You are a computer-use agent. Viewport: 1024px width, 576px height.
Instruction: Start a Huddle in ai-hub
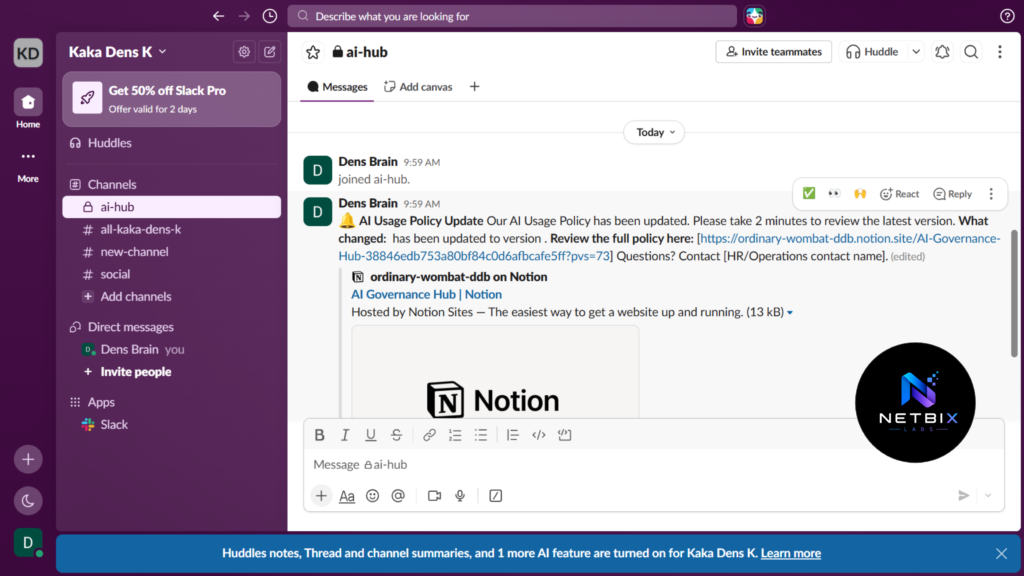coord(872,52)
